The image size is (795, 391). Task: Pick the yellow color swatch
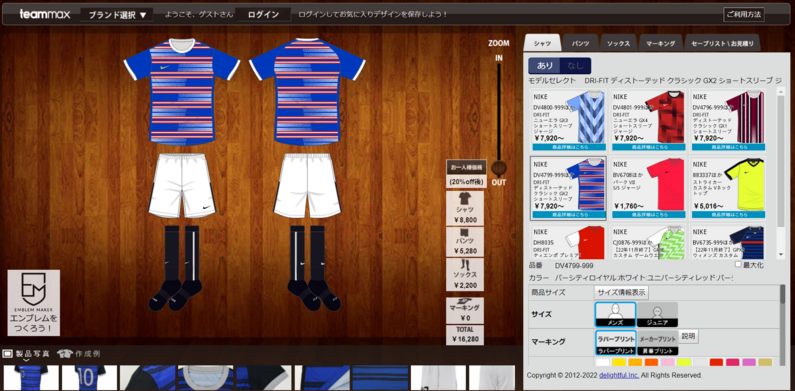(619, 362)
